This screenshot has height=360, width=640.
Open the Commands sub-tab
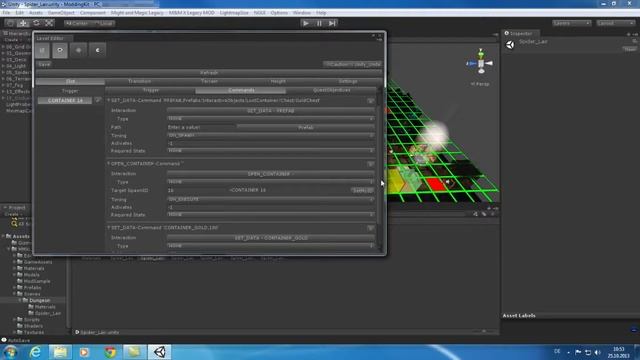241,90
